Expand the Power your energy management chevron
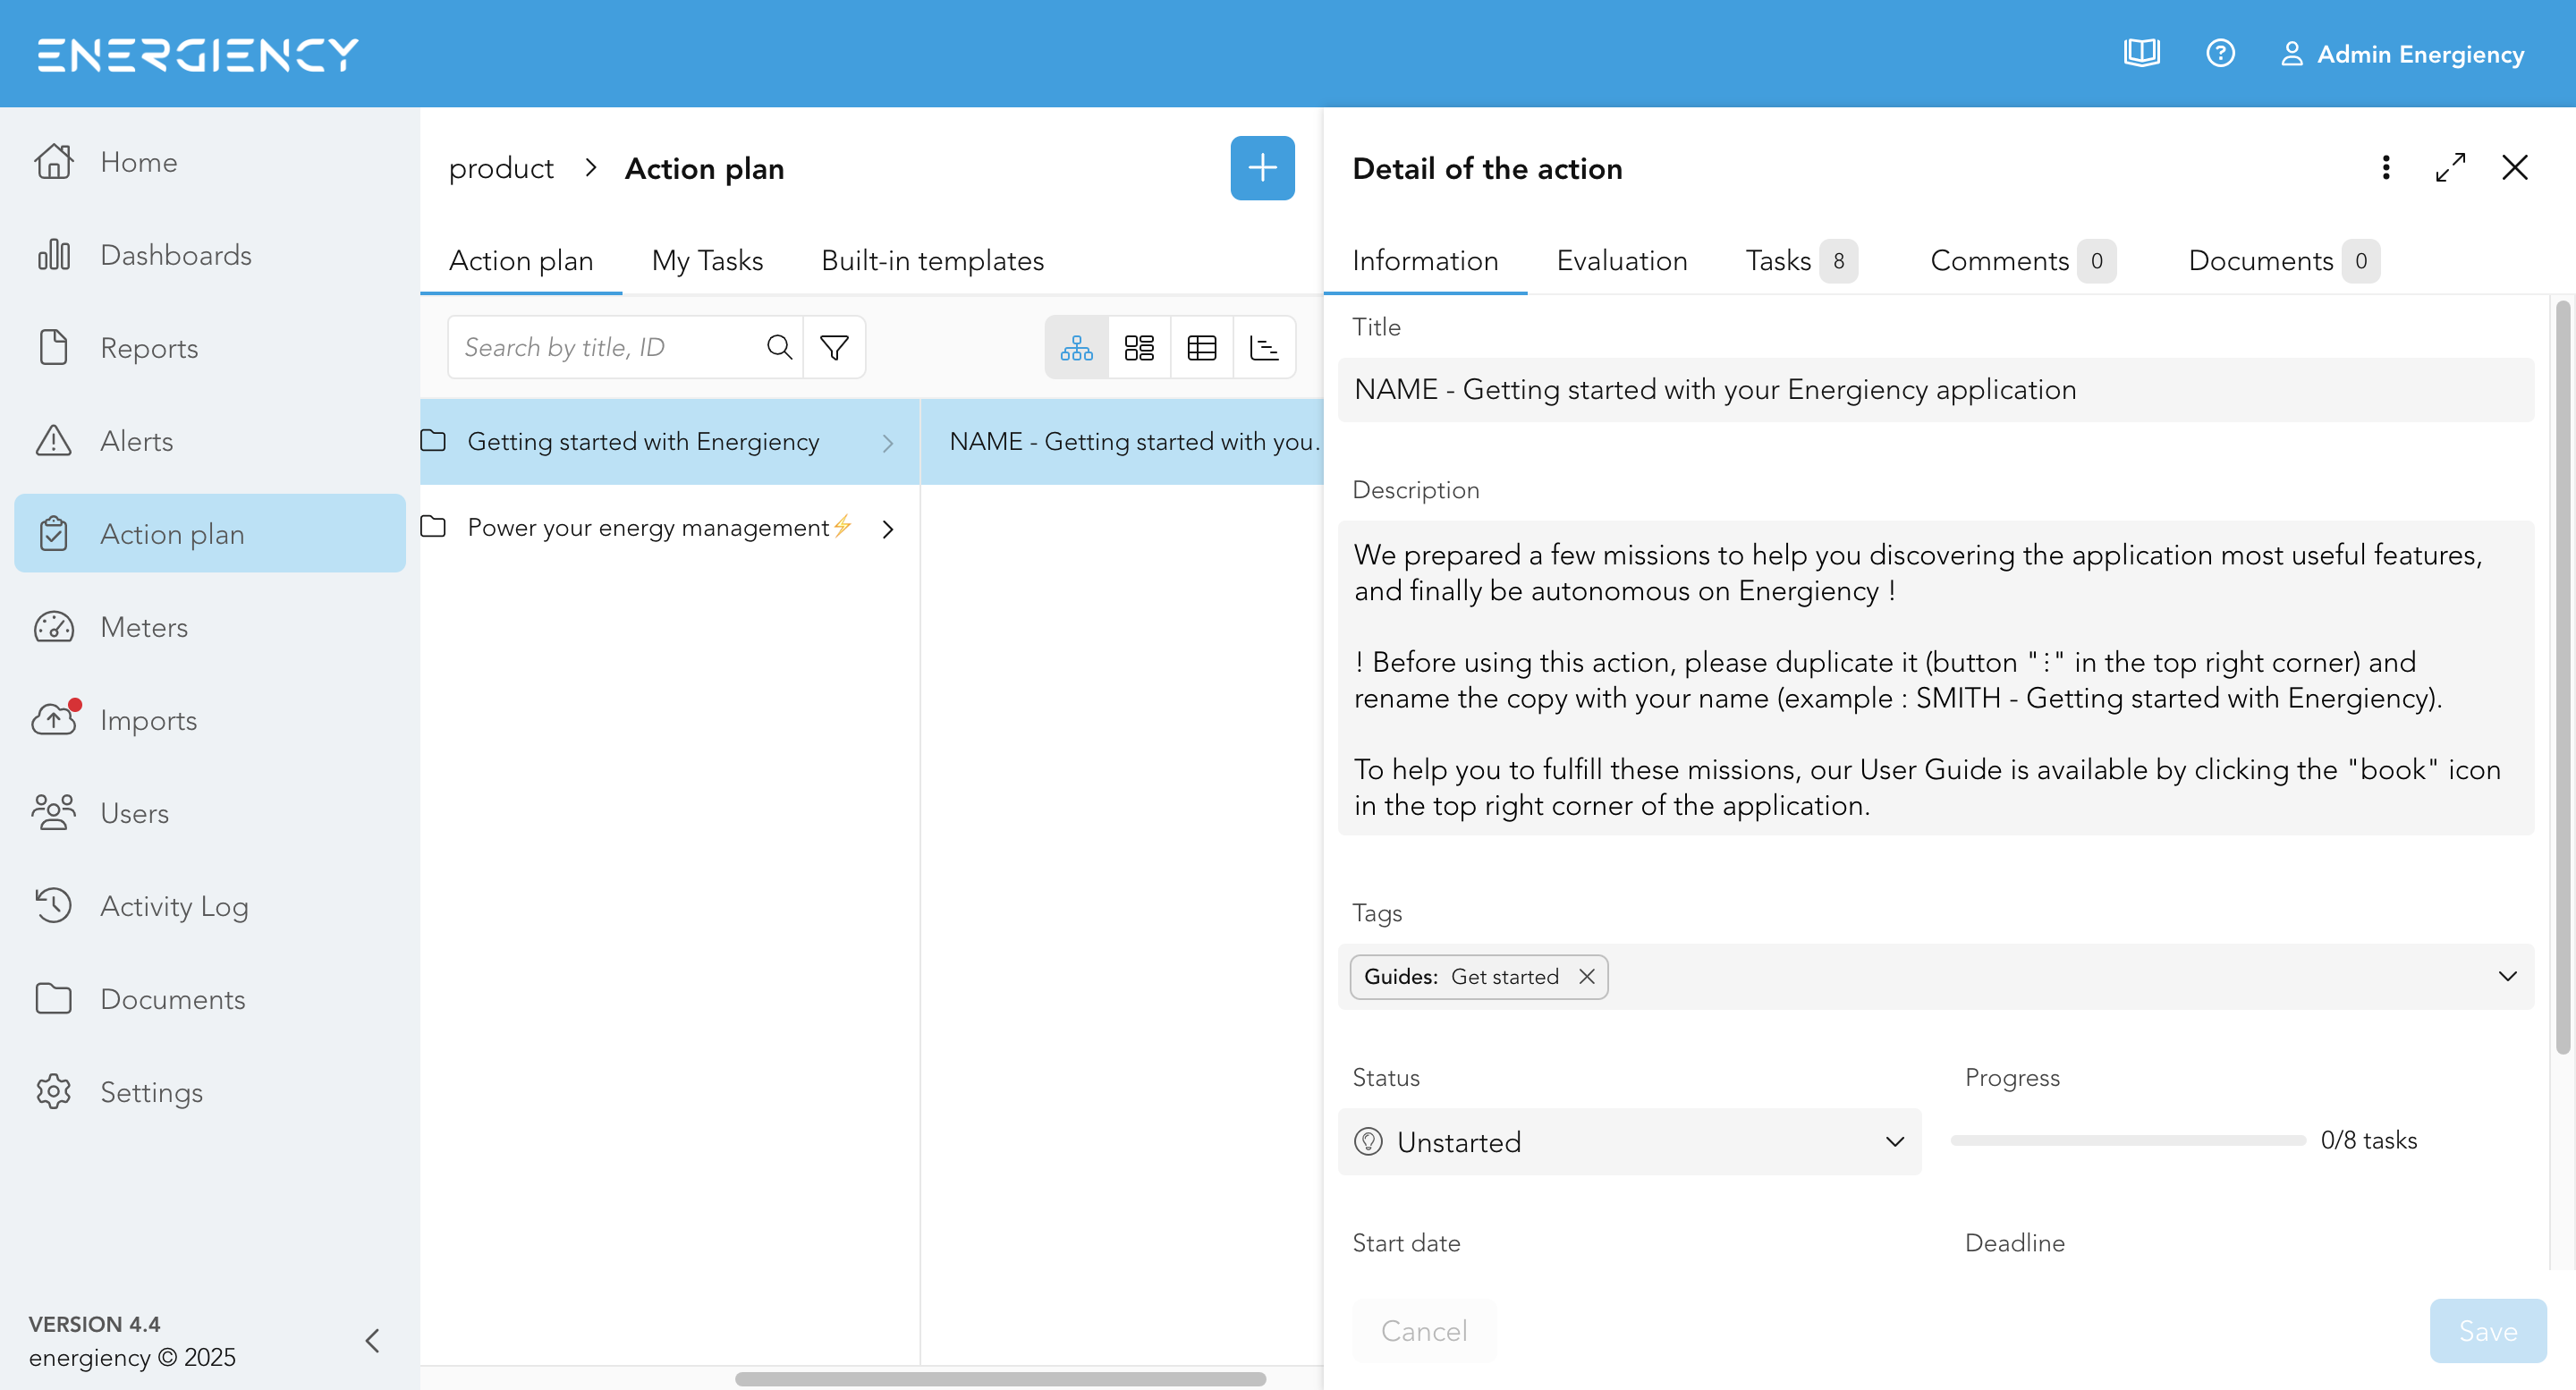 coord(887,528)
